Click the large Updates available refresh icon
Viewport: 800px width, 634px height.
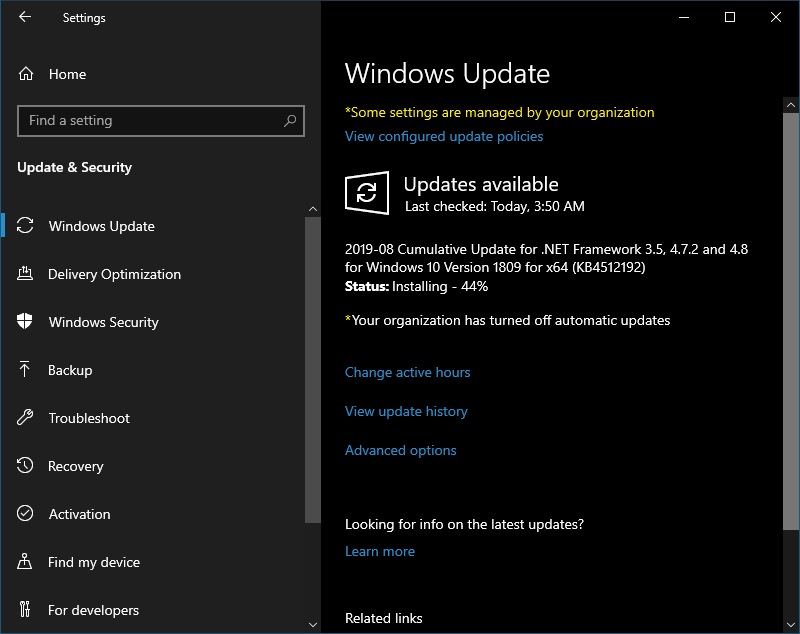[x=367, y=193]
